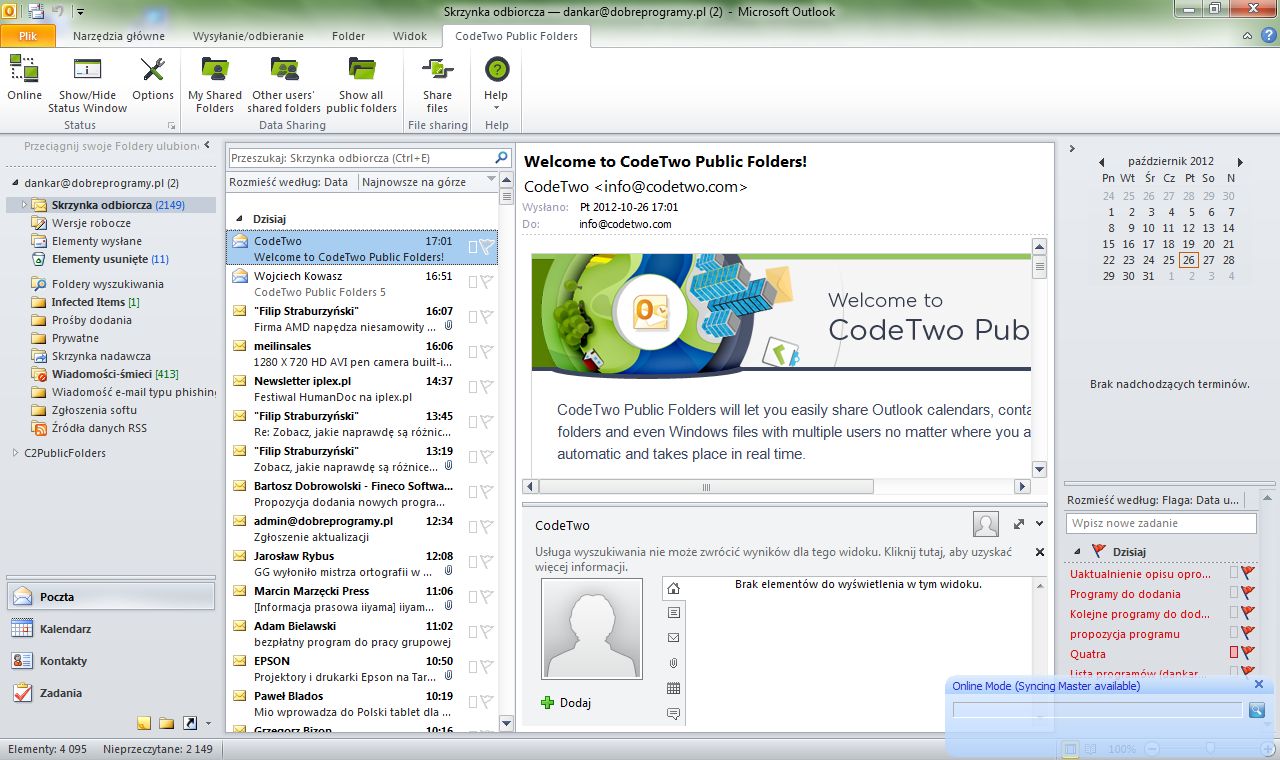Image resolution: width=1280 pixels, height=760 pixels.
Task: Collapse the People Pane chevron
Action: (1040, 524)
